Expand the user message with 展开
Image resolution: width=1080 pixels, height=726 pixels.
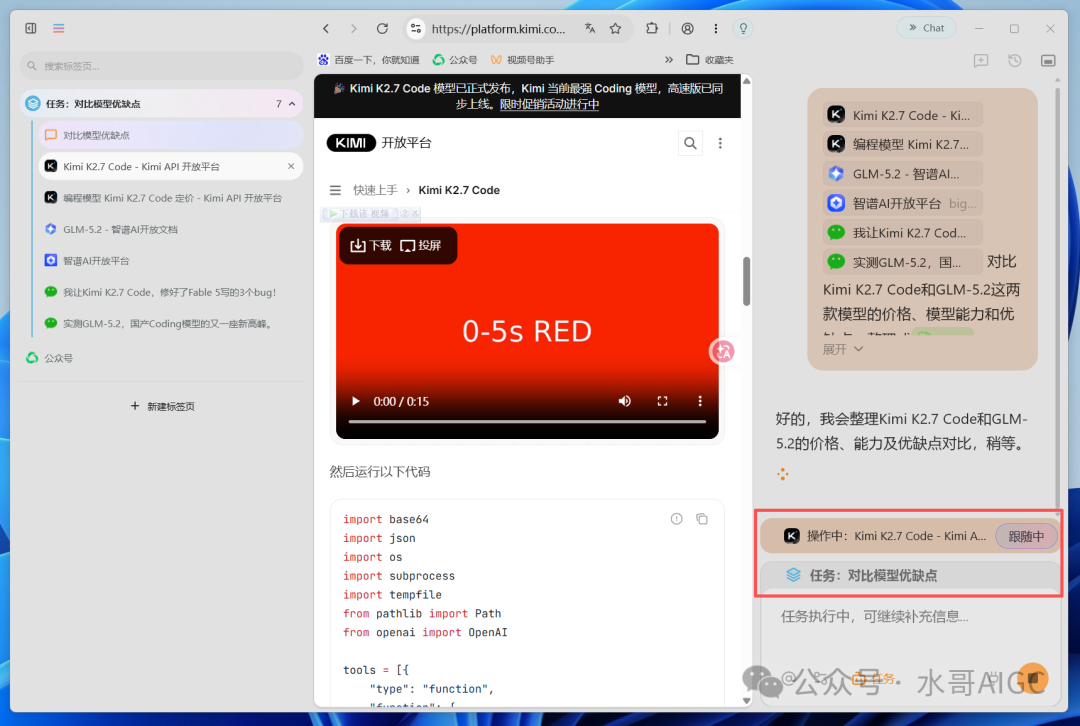tap(842, 349)
